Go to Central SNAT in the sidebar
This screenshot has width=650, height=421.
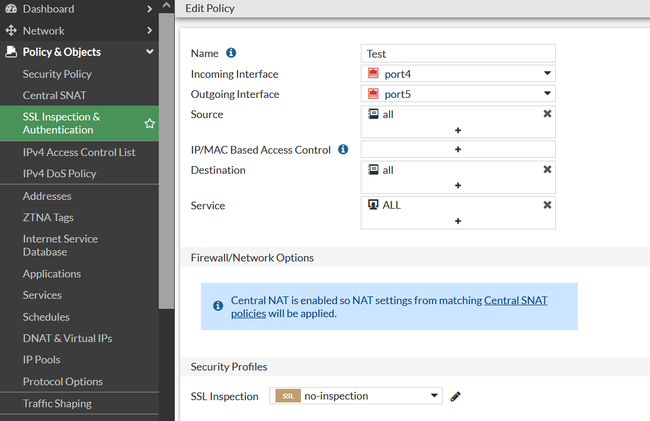(54, 96)
